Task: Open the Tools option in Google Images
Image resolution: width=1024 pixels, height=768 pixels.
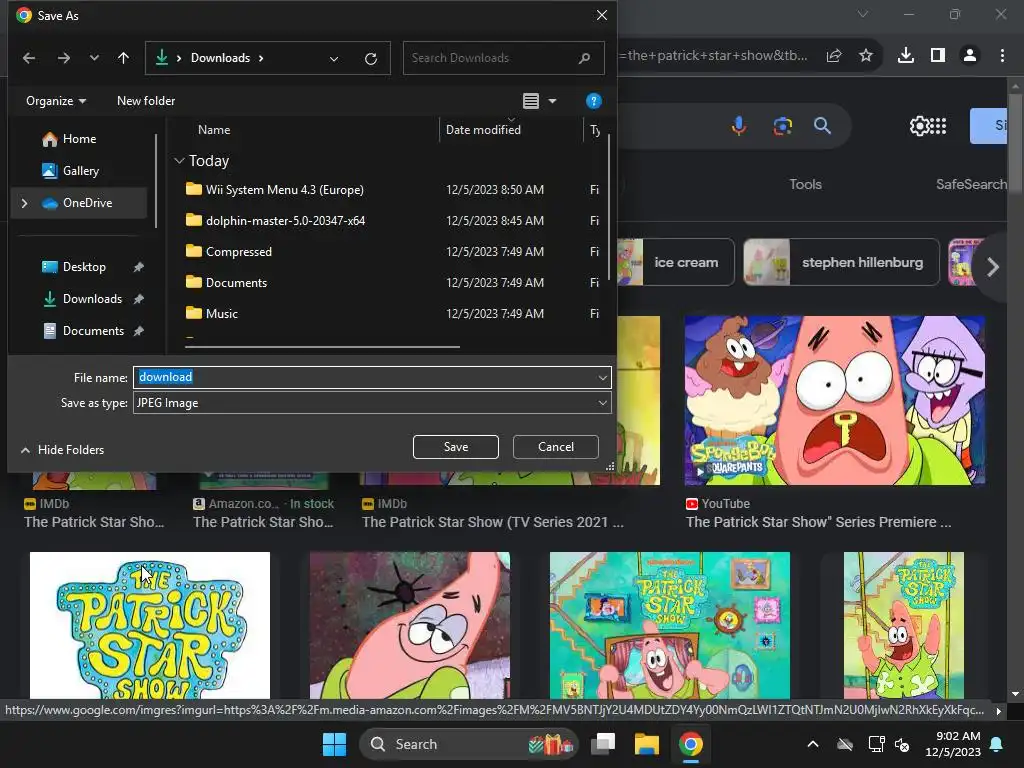Action: point(805,184)
